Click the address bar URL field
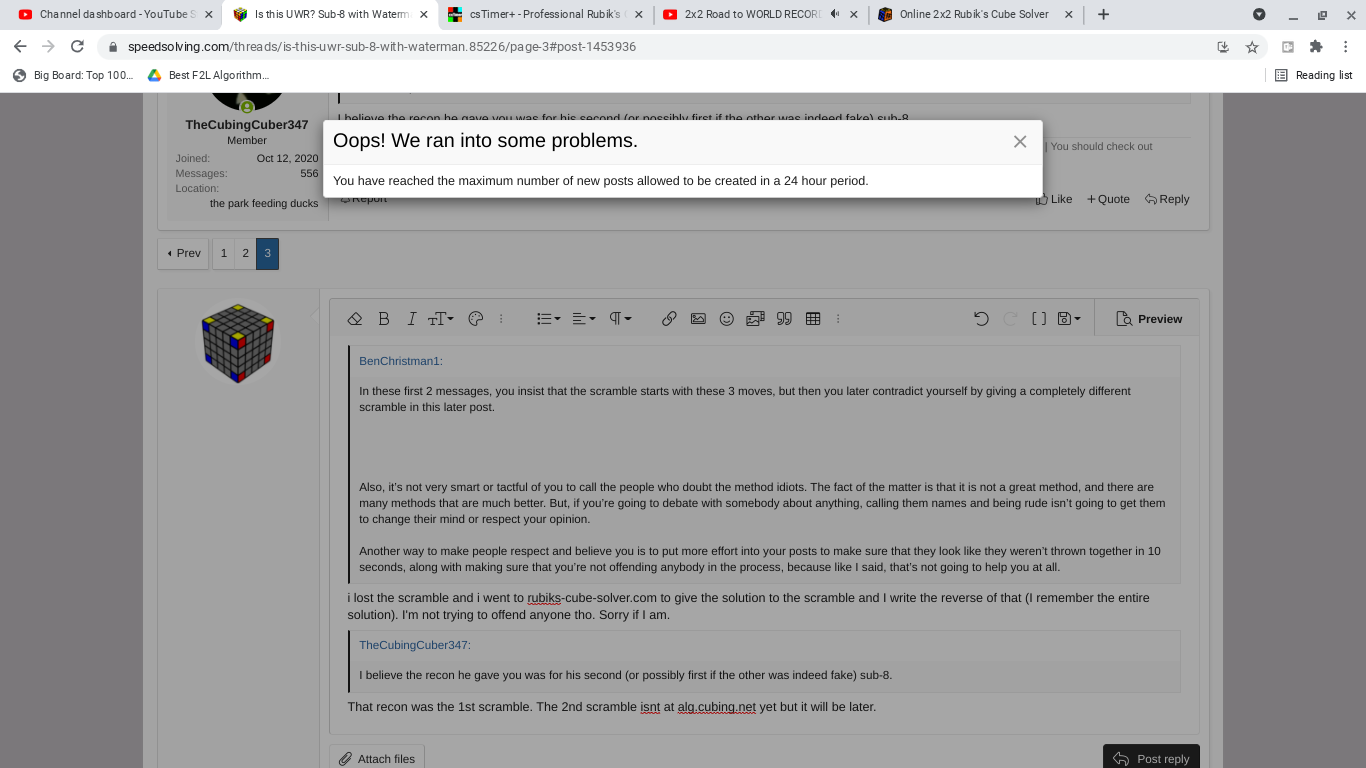 pos(660,47)
